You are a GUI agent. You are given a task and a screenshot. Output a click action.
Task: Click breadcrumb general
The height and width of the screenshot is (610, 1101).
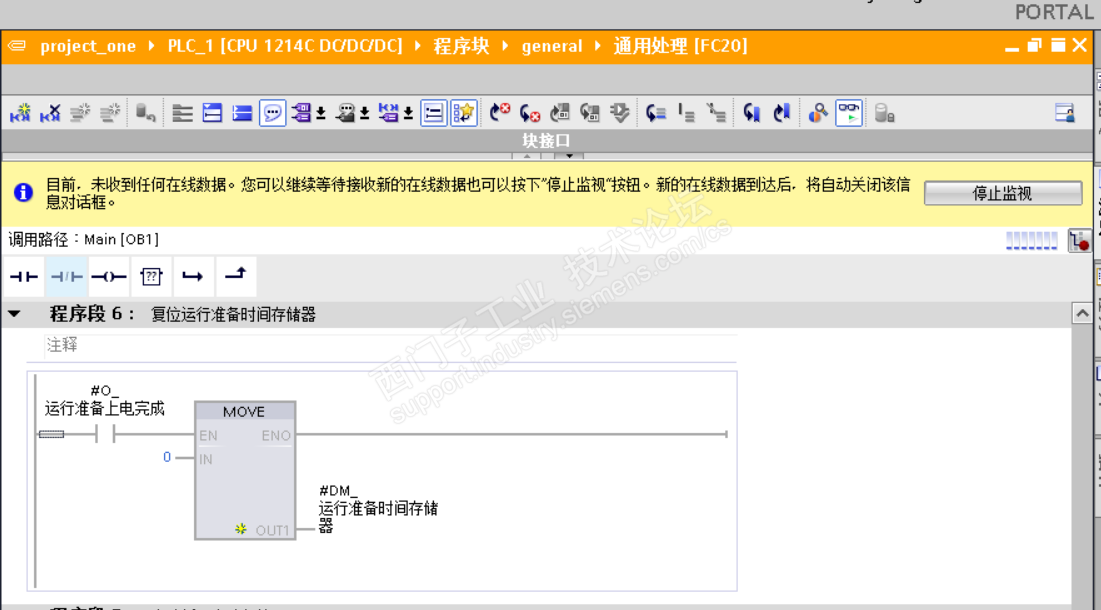[552, 46]
